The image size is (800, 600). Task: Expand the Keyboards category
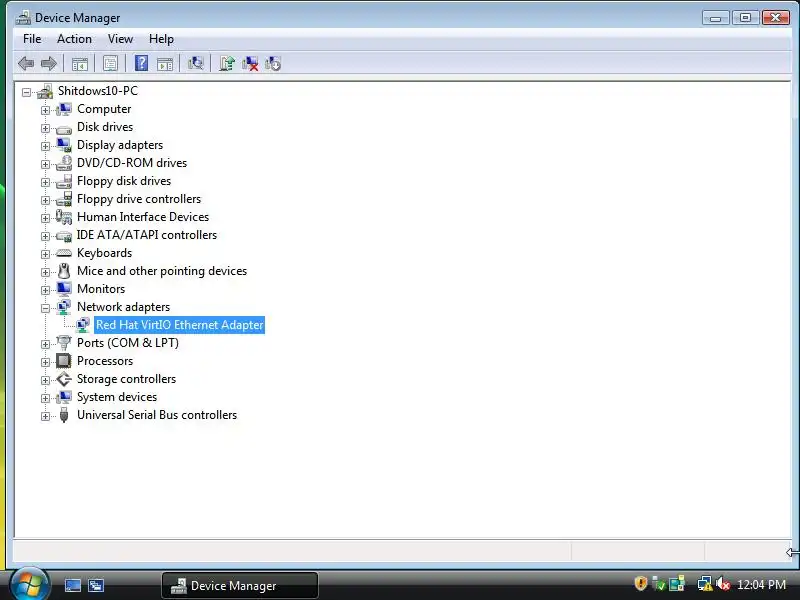(x=45, y=254)
